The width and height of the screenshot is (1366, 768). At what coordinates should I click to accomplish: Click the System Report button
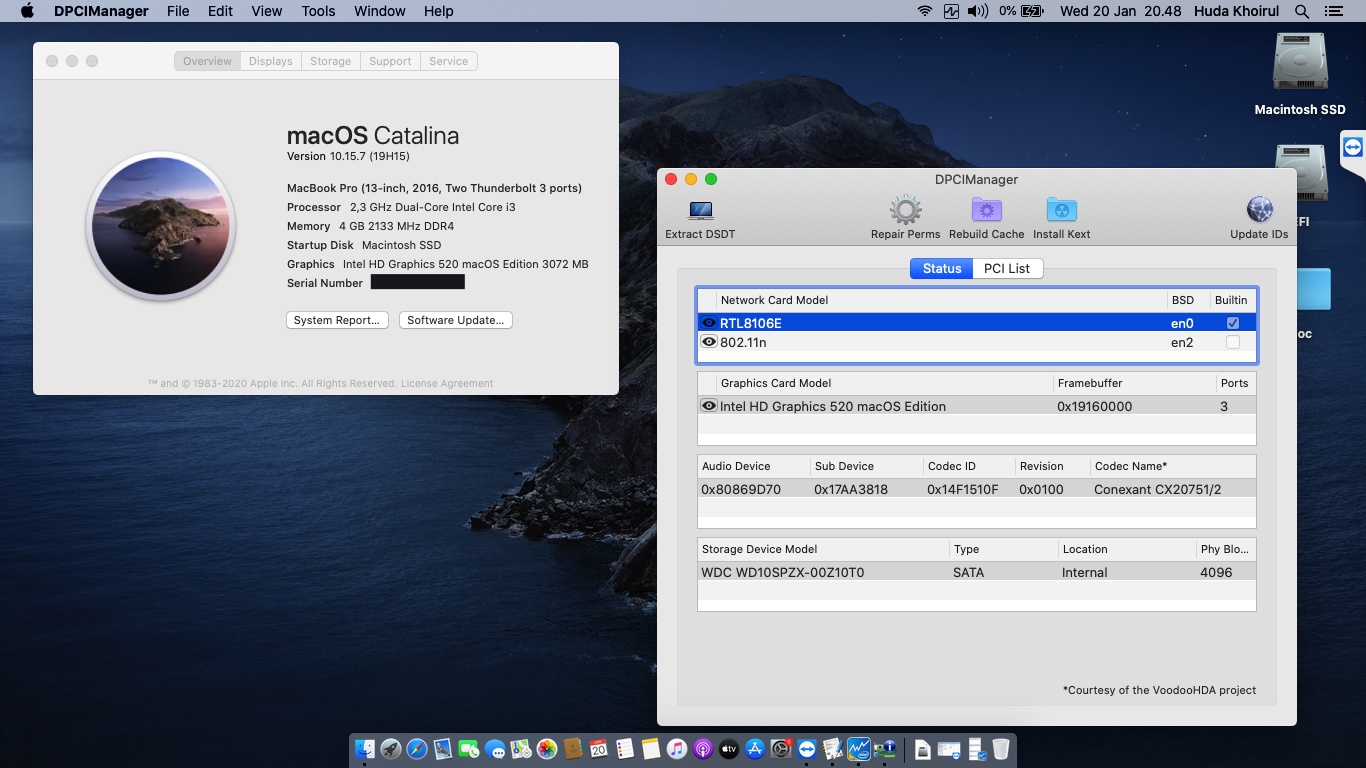(x=337, y=320)
